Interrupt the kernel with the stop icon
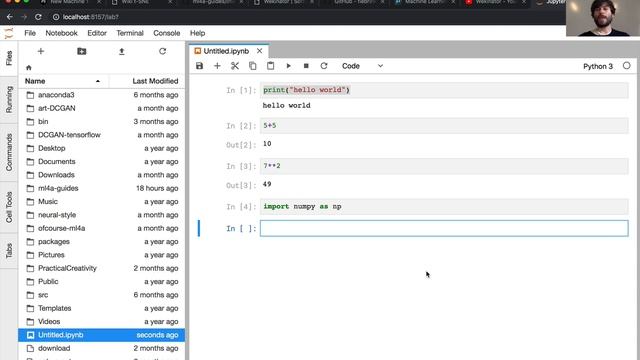Screen dimensions: 640x360 point(306,66)
